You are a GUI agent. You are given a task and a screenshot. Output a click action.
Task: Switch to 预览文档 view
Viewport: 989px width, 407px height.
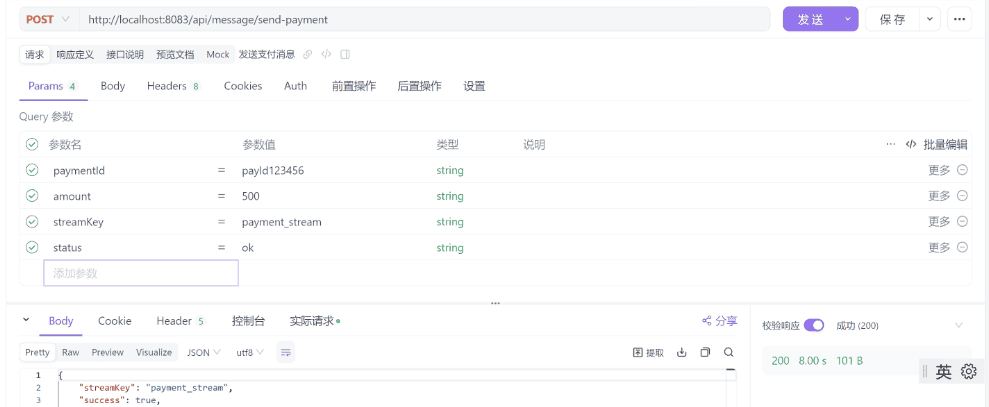pos(175,54)
